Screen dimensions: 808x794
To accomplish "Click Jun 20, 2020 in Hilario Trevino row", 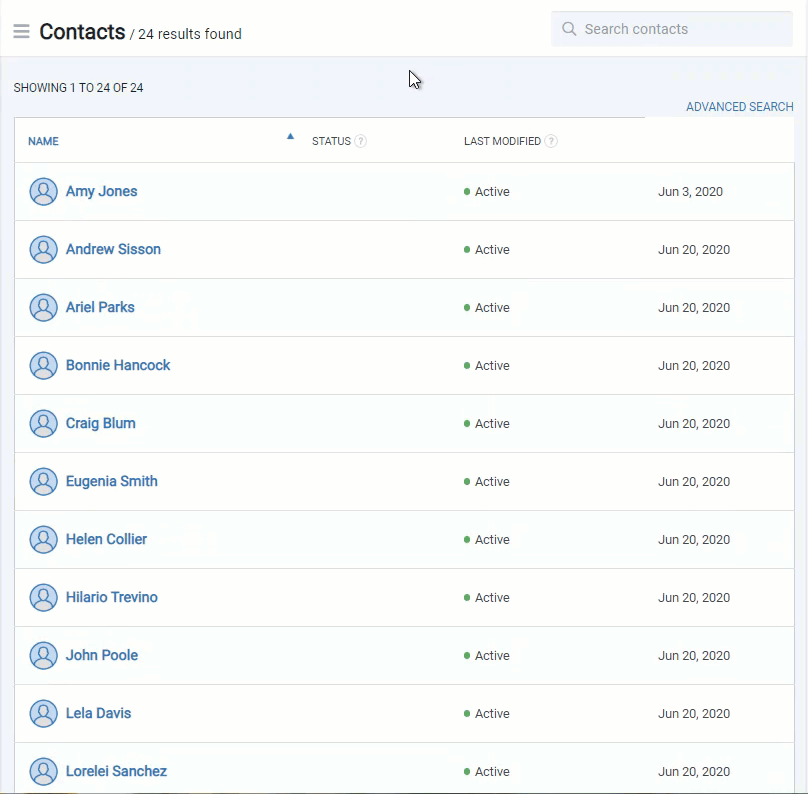I will click(x=694, y=597).
